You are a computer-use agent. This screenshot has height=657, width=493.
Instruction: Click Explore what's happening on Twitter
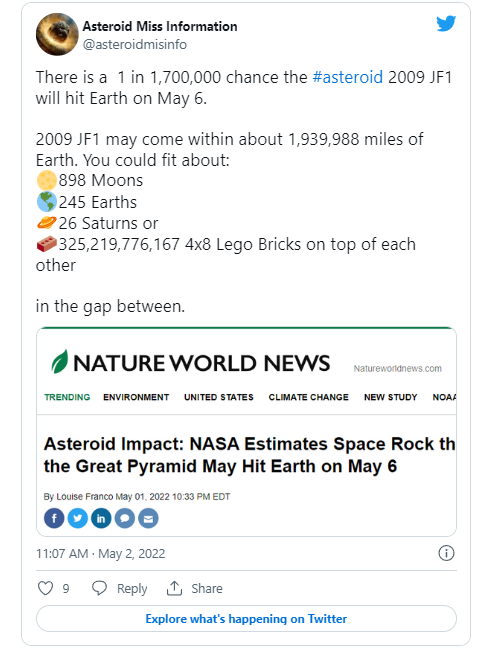(x=246, y=618)
